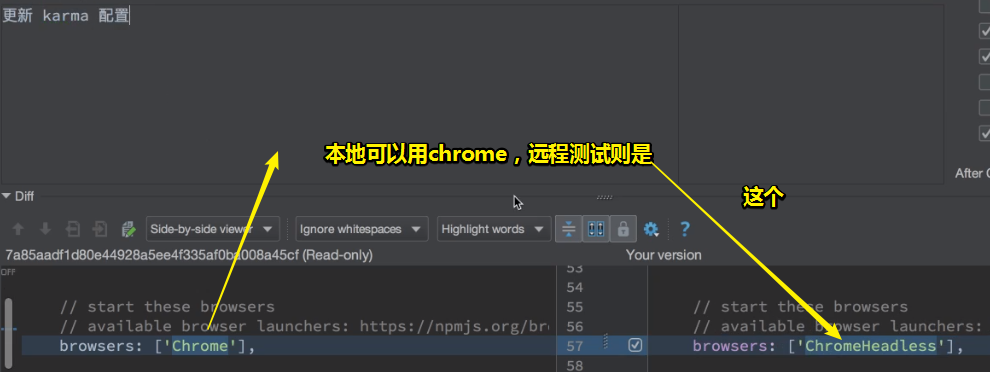Click '// start these browsers' in left pane
Screen dimensions: 990x372
167,307
